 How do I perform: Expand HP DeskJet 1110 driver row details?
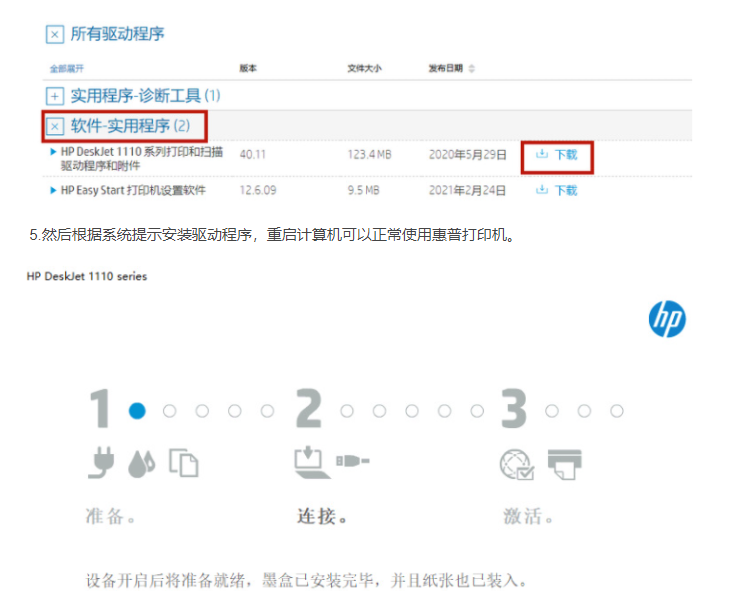point(54,151)
